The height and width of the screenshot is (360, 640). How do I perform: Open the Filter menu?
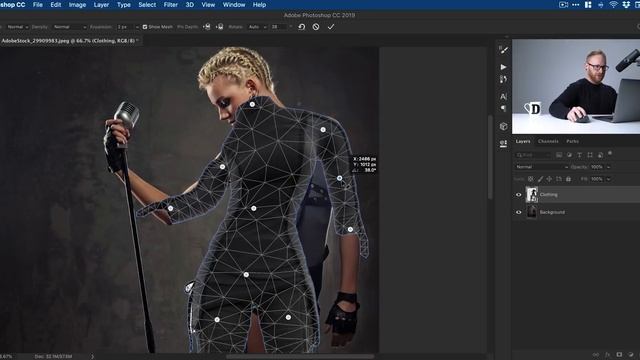171,5
